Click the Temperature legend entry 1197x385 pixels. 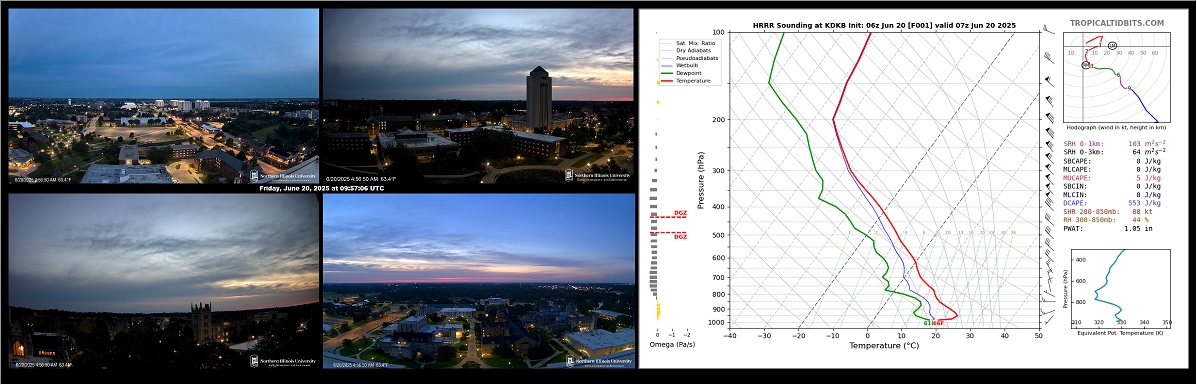(686, 80)
